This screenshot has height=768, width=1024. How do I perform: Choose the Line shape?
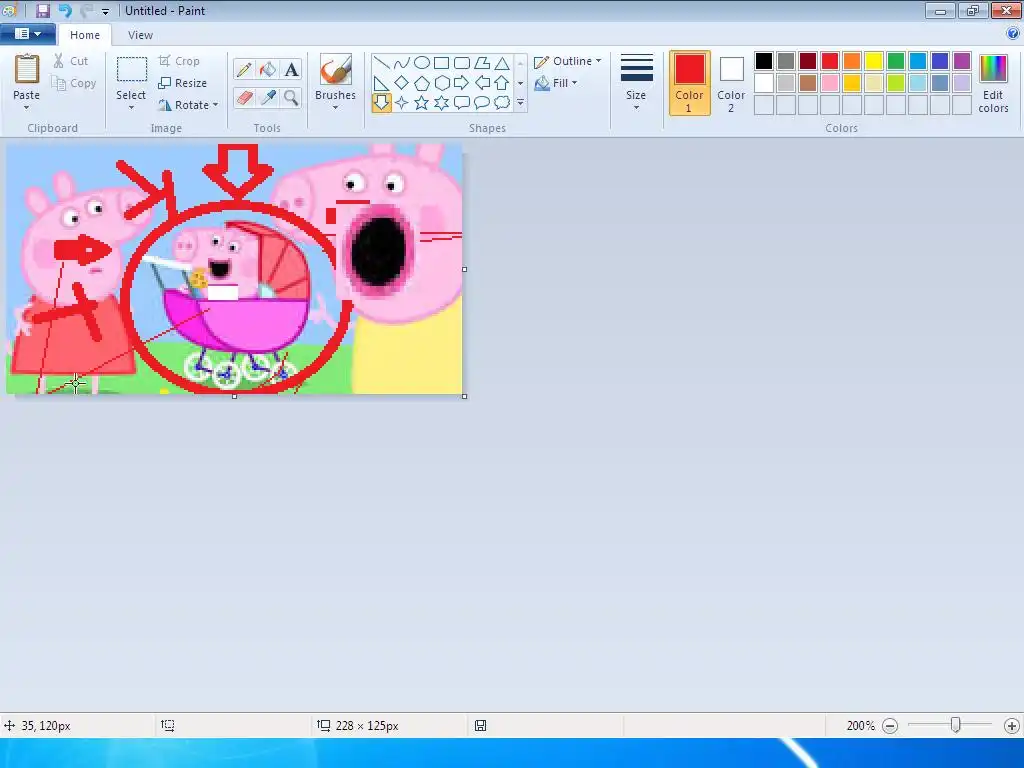point(382,63)
